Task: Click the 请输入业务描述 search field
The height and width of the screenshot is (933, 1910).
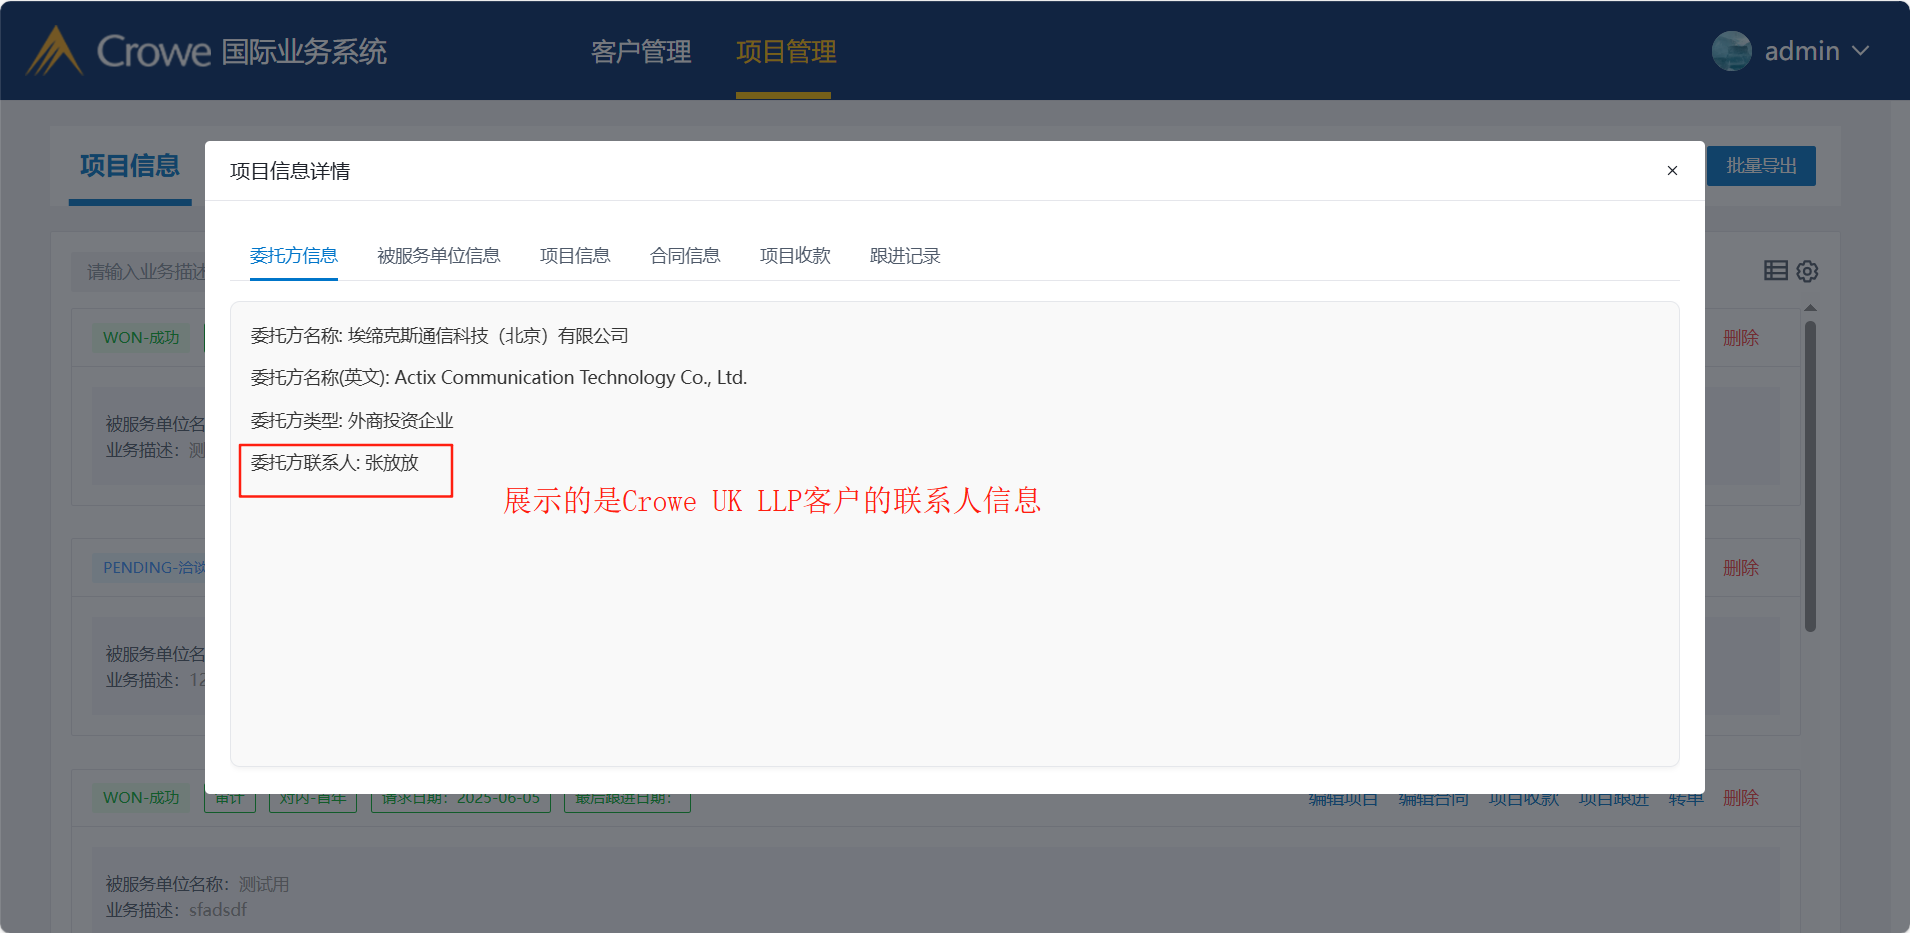Action: point(139,272)
